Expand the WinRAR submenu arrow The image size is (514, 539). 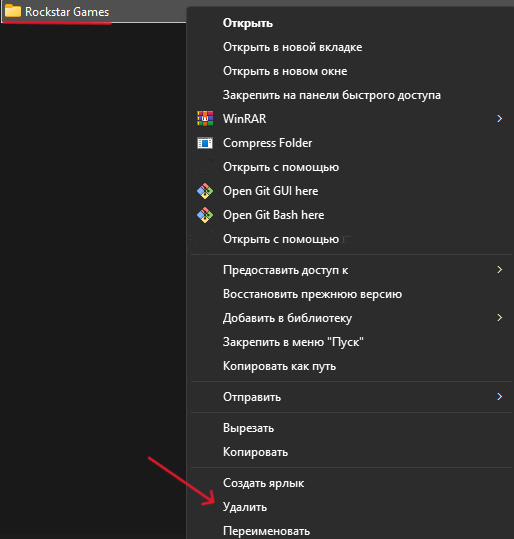pos(500,119)
